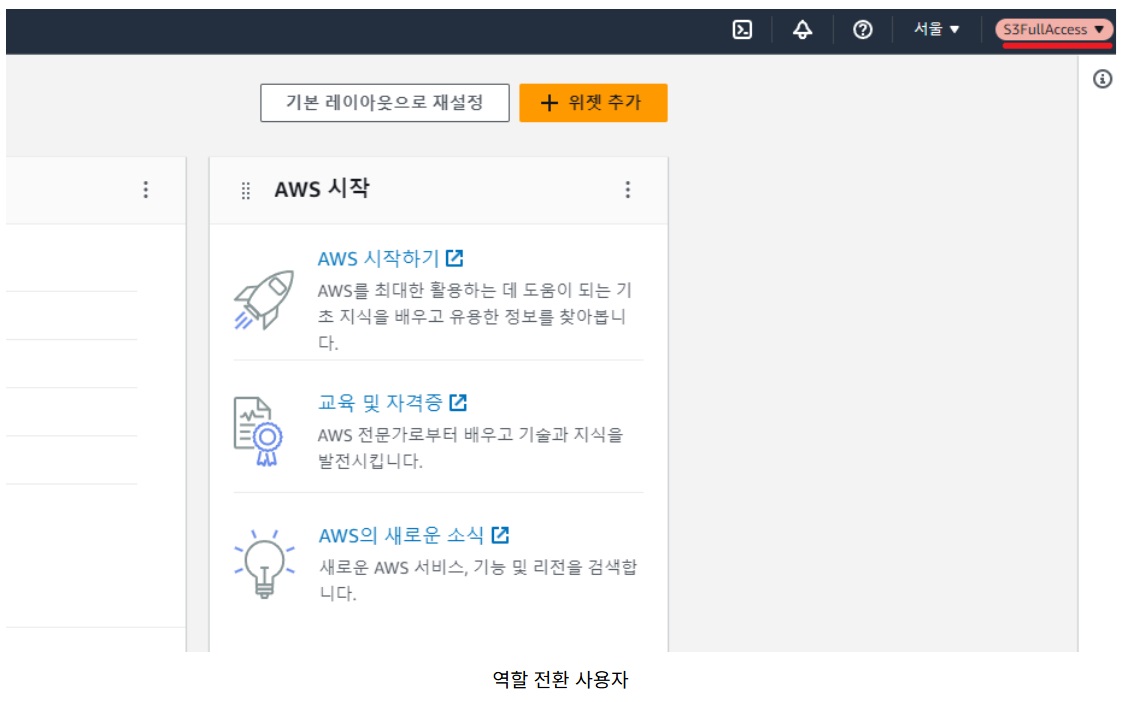Click description text starting 새로운 AWS 서비스
This screenshot has width=1121, height=702.
[x=478, y=580]
